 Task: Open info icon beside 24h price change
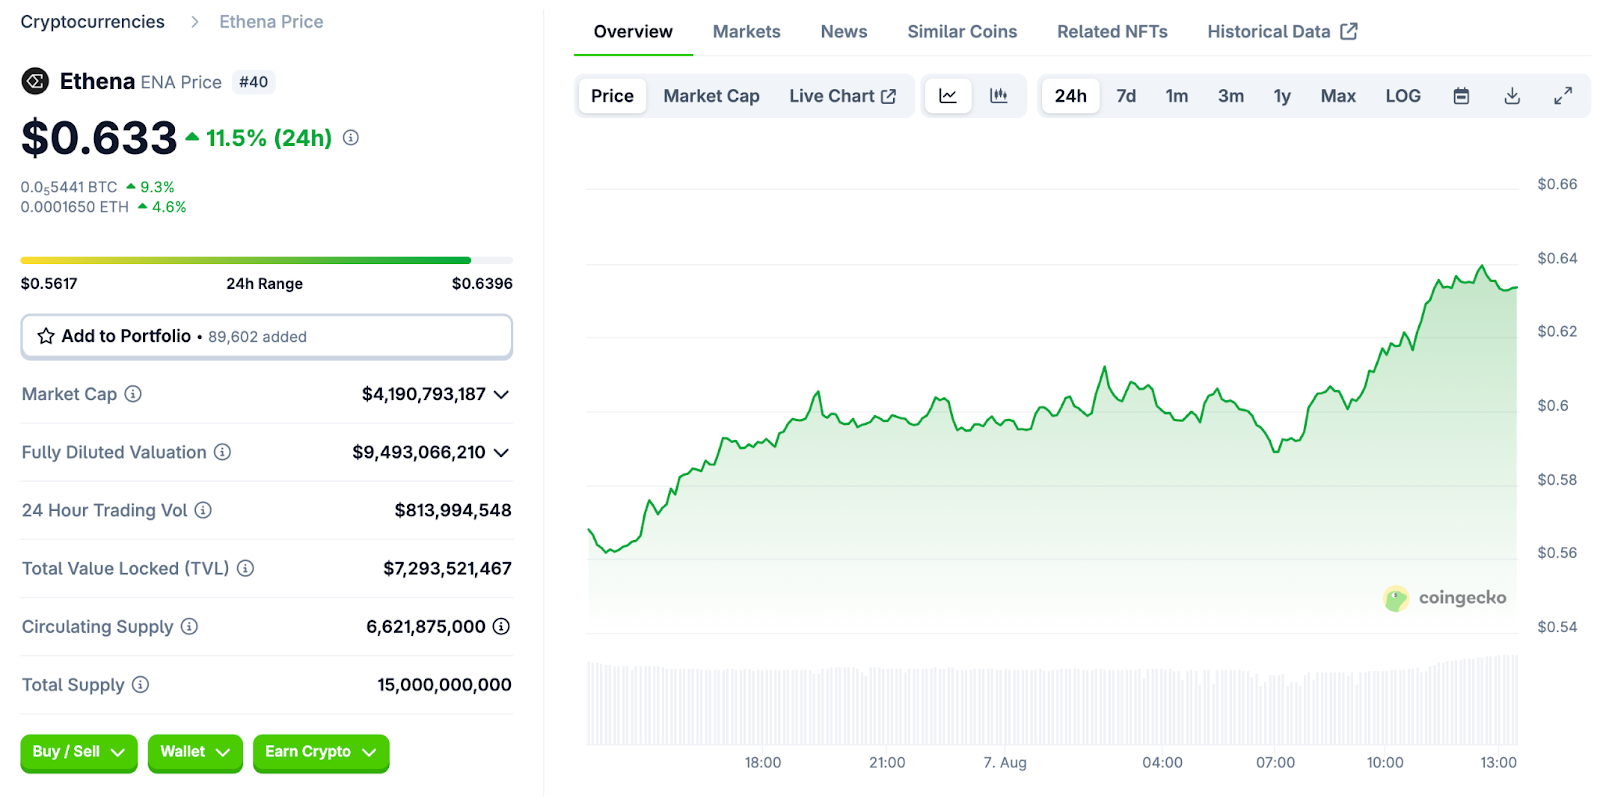point(351,138)
